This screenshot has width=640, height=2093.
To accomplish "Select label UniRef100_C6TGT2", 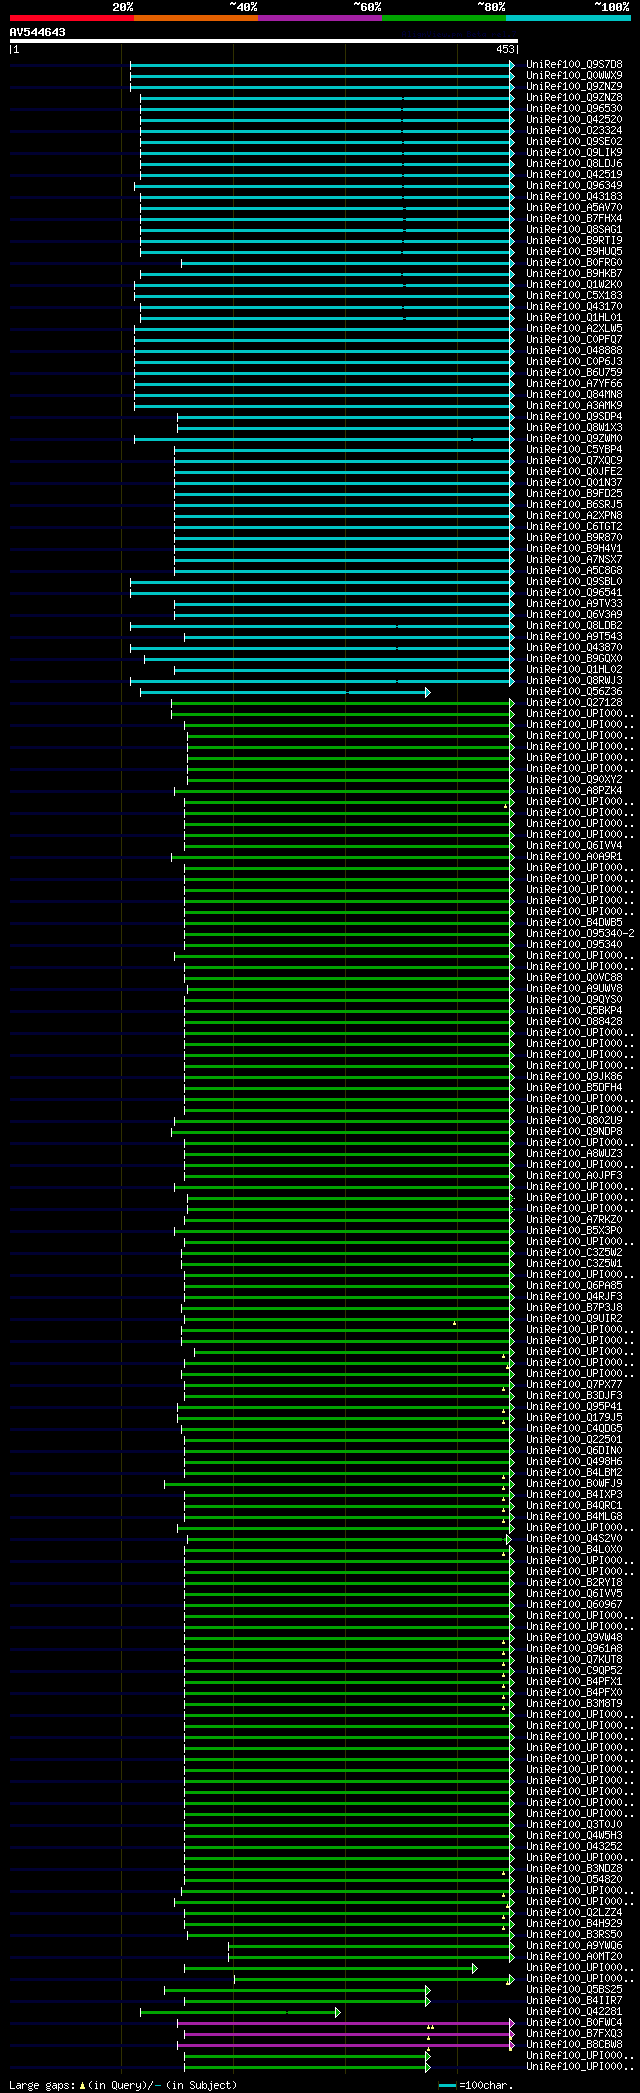I will (x=574, y=527).
